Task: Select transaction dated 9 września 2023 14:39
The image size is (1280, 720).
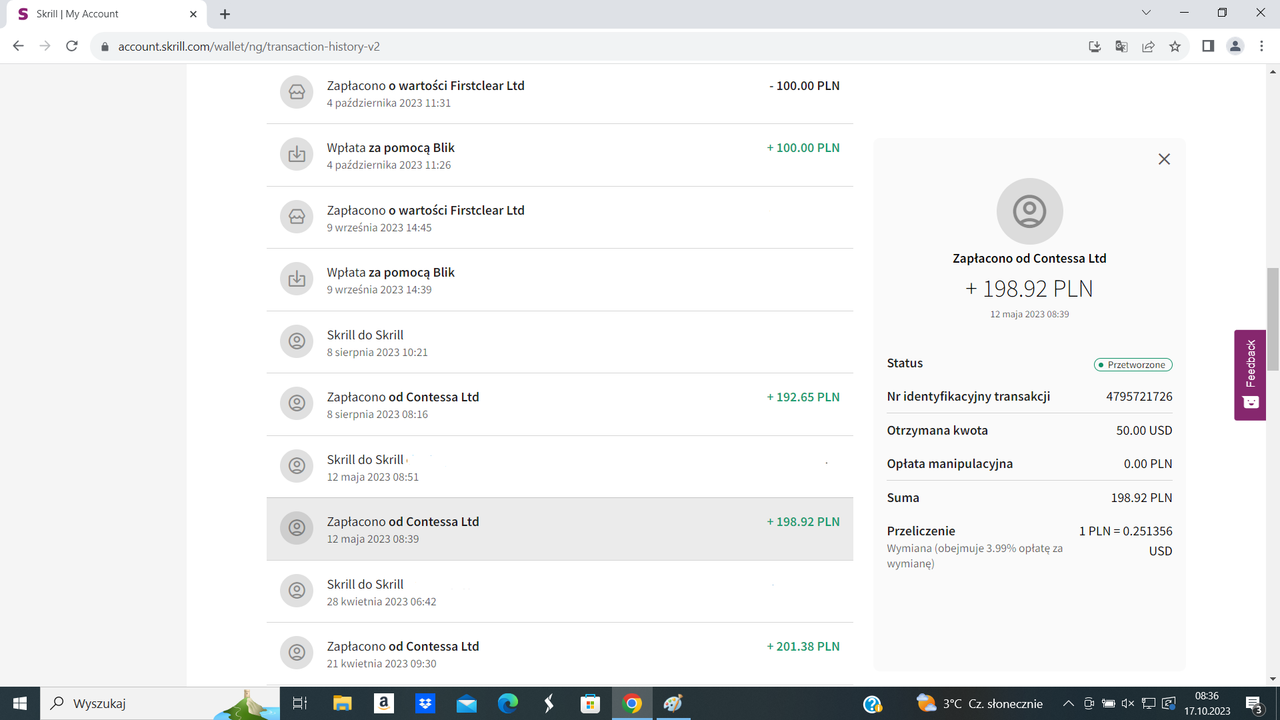Action: click(560, 280)
